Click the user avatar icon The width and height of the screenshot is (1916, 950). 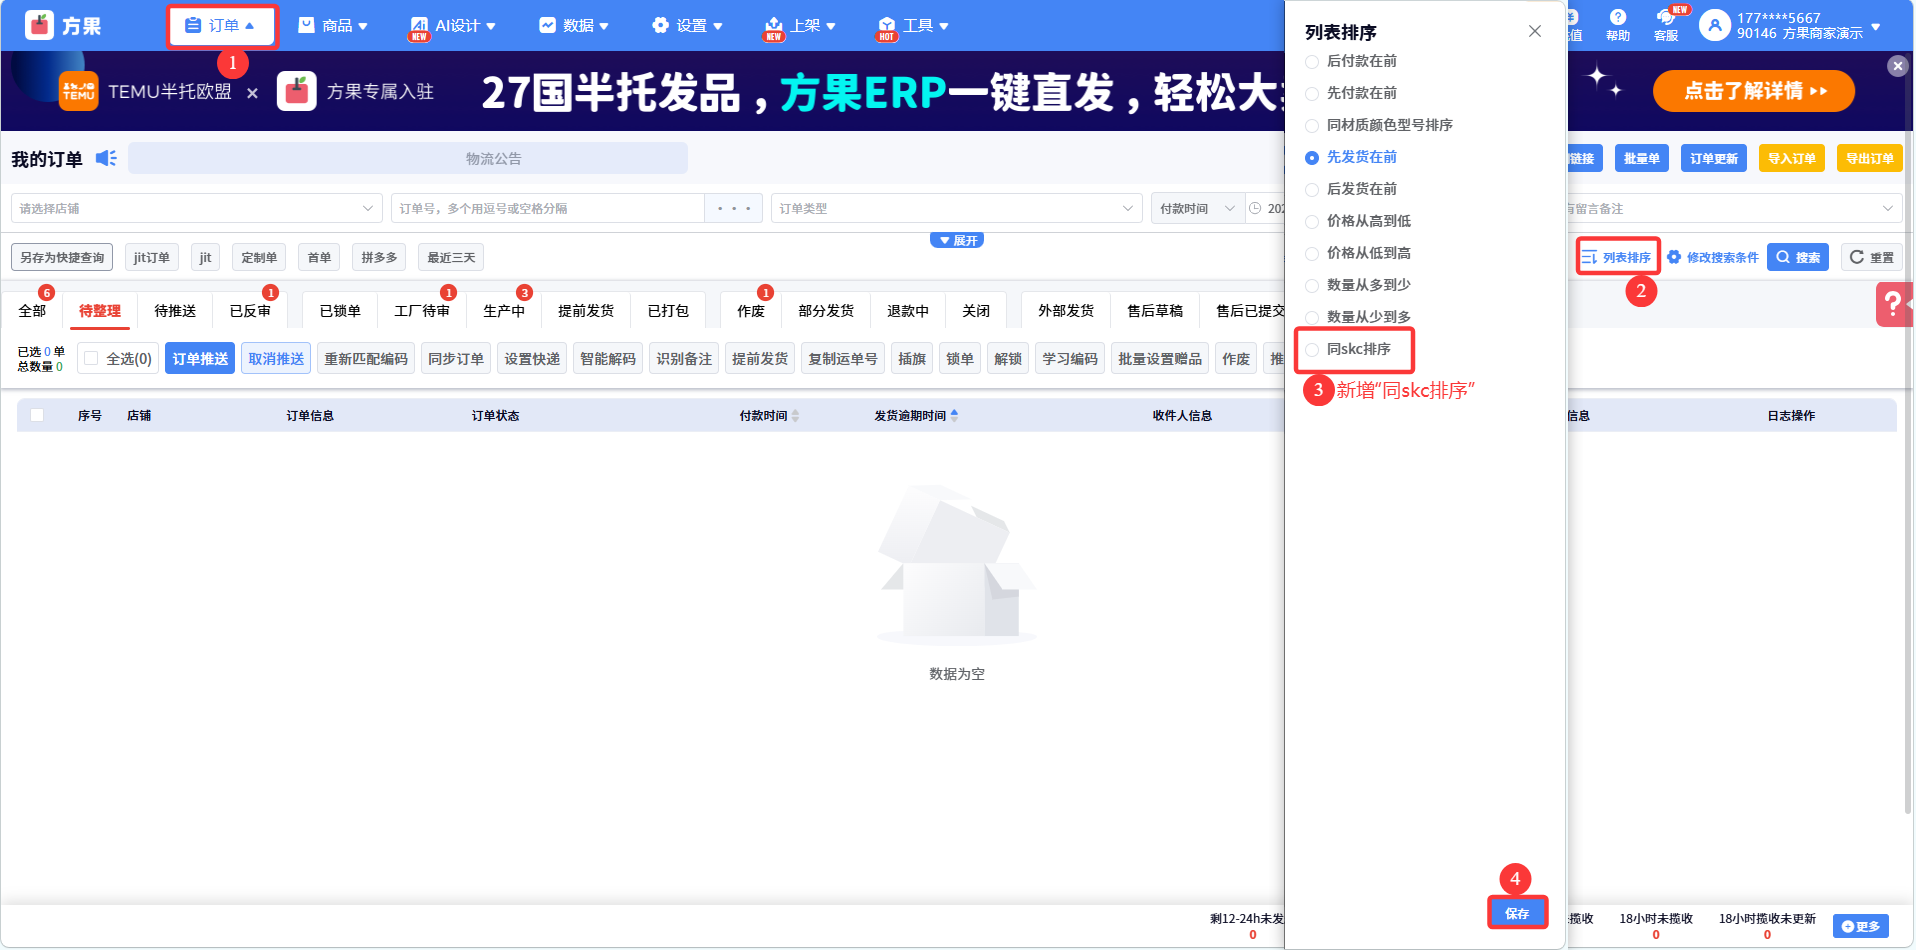[x=1714, y=25]
